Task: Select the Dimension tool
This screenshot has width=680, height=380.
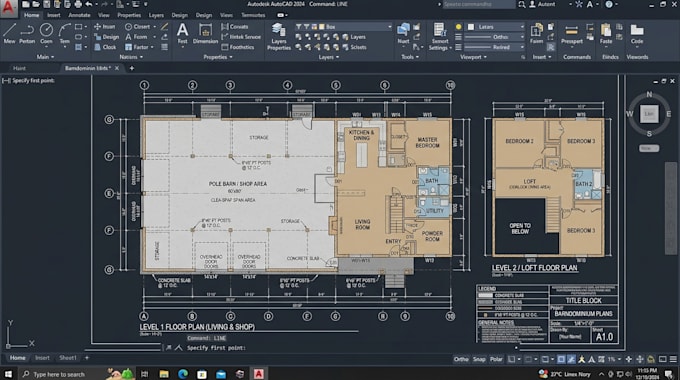Action: coord(205,33)
